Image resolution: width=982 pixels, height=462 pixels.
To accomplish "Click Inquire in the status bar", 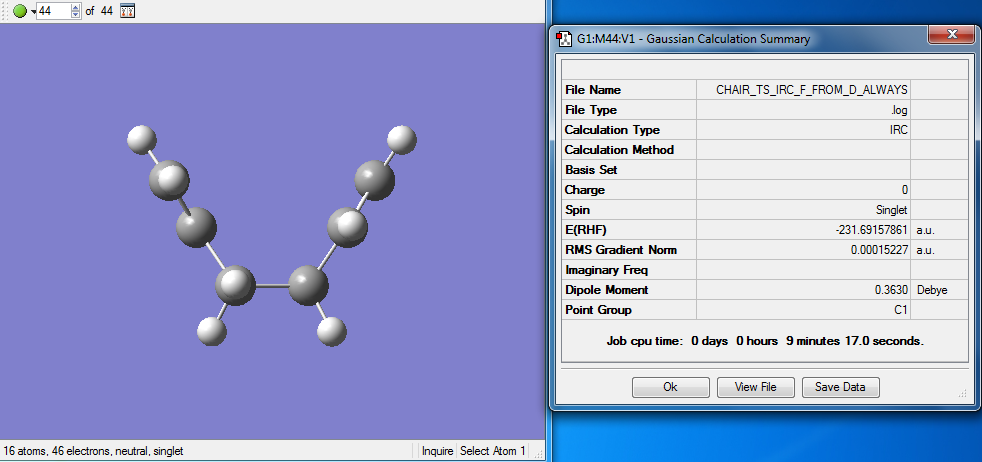I will (x=437, y=451).
